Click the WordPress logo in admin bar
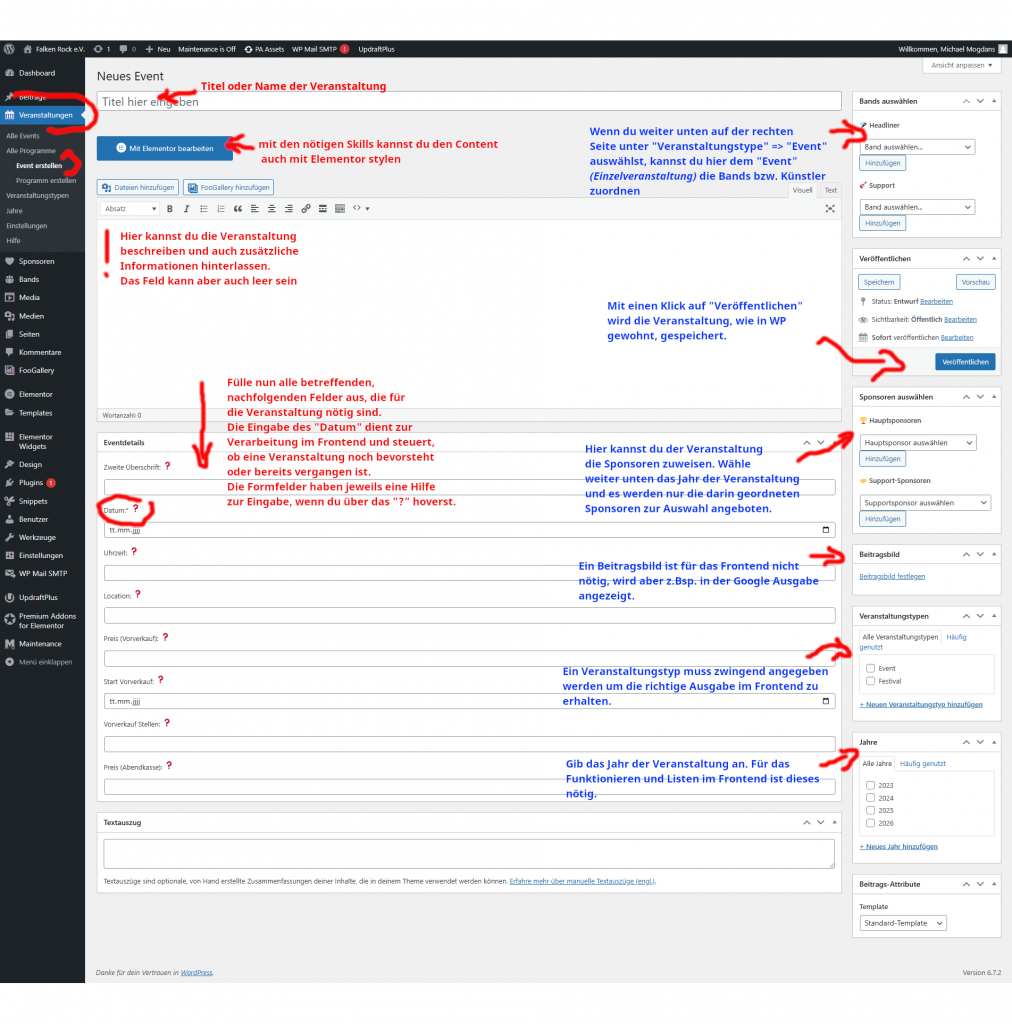The image size is (1012, 1024). click(x=9, y=48)
